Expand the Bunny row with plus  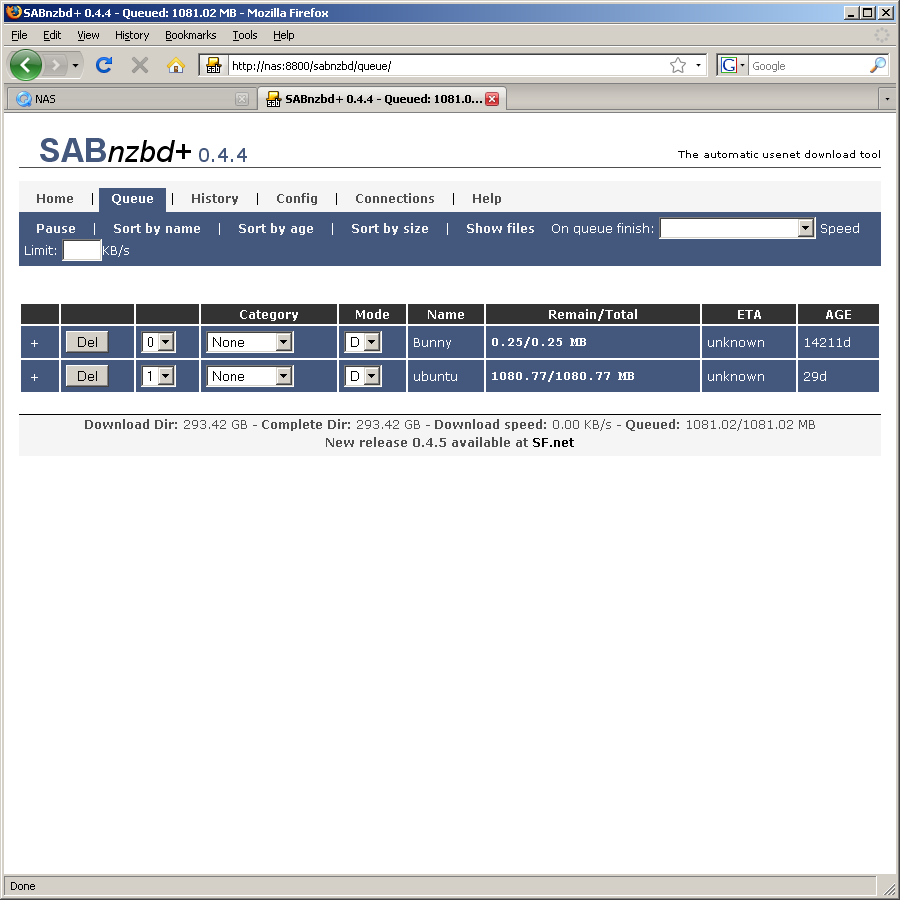34,343
